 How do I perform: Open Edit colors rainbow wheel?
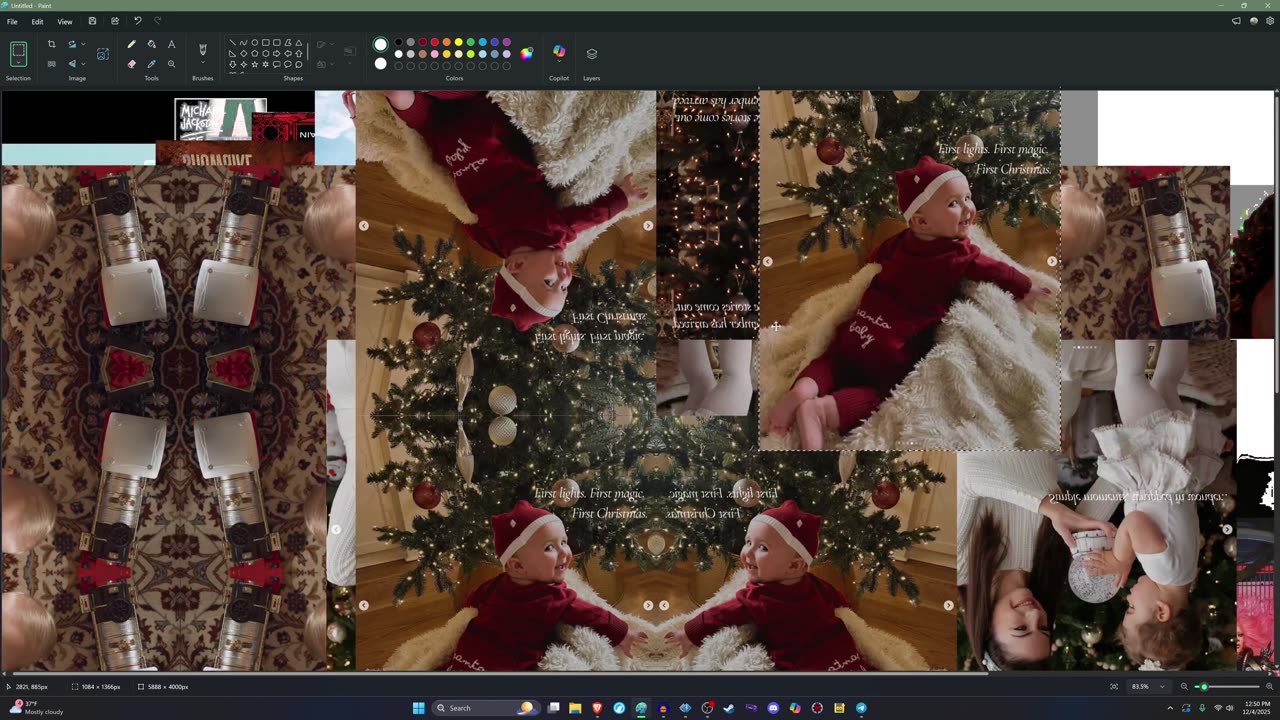click(x=526, y=53)
